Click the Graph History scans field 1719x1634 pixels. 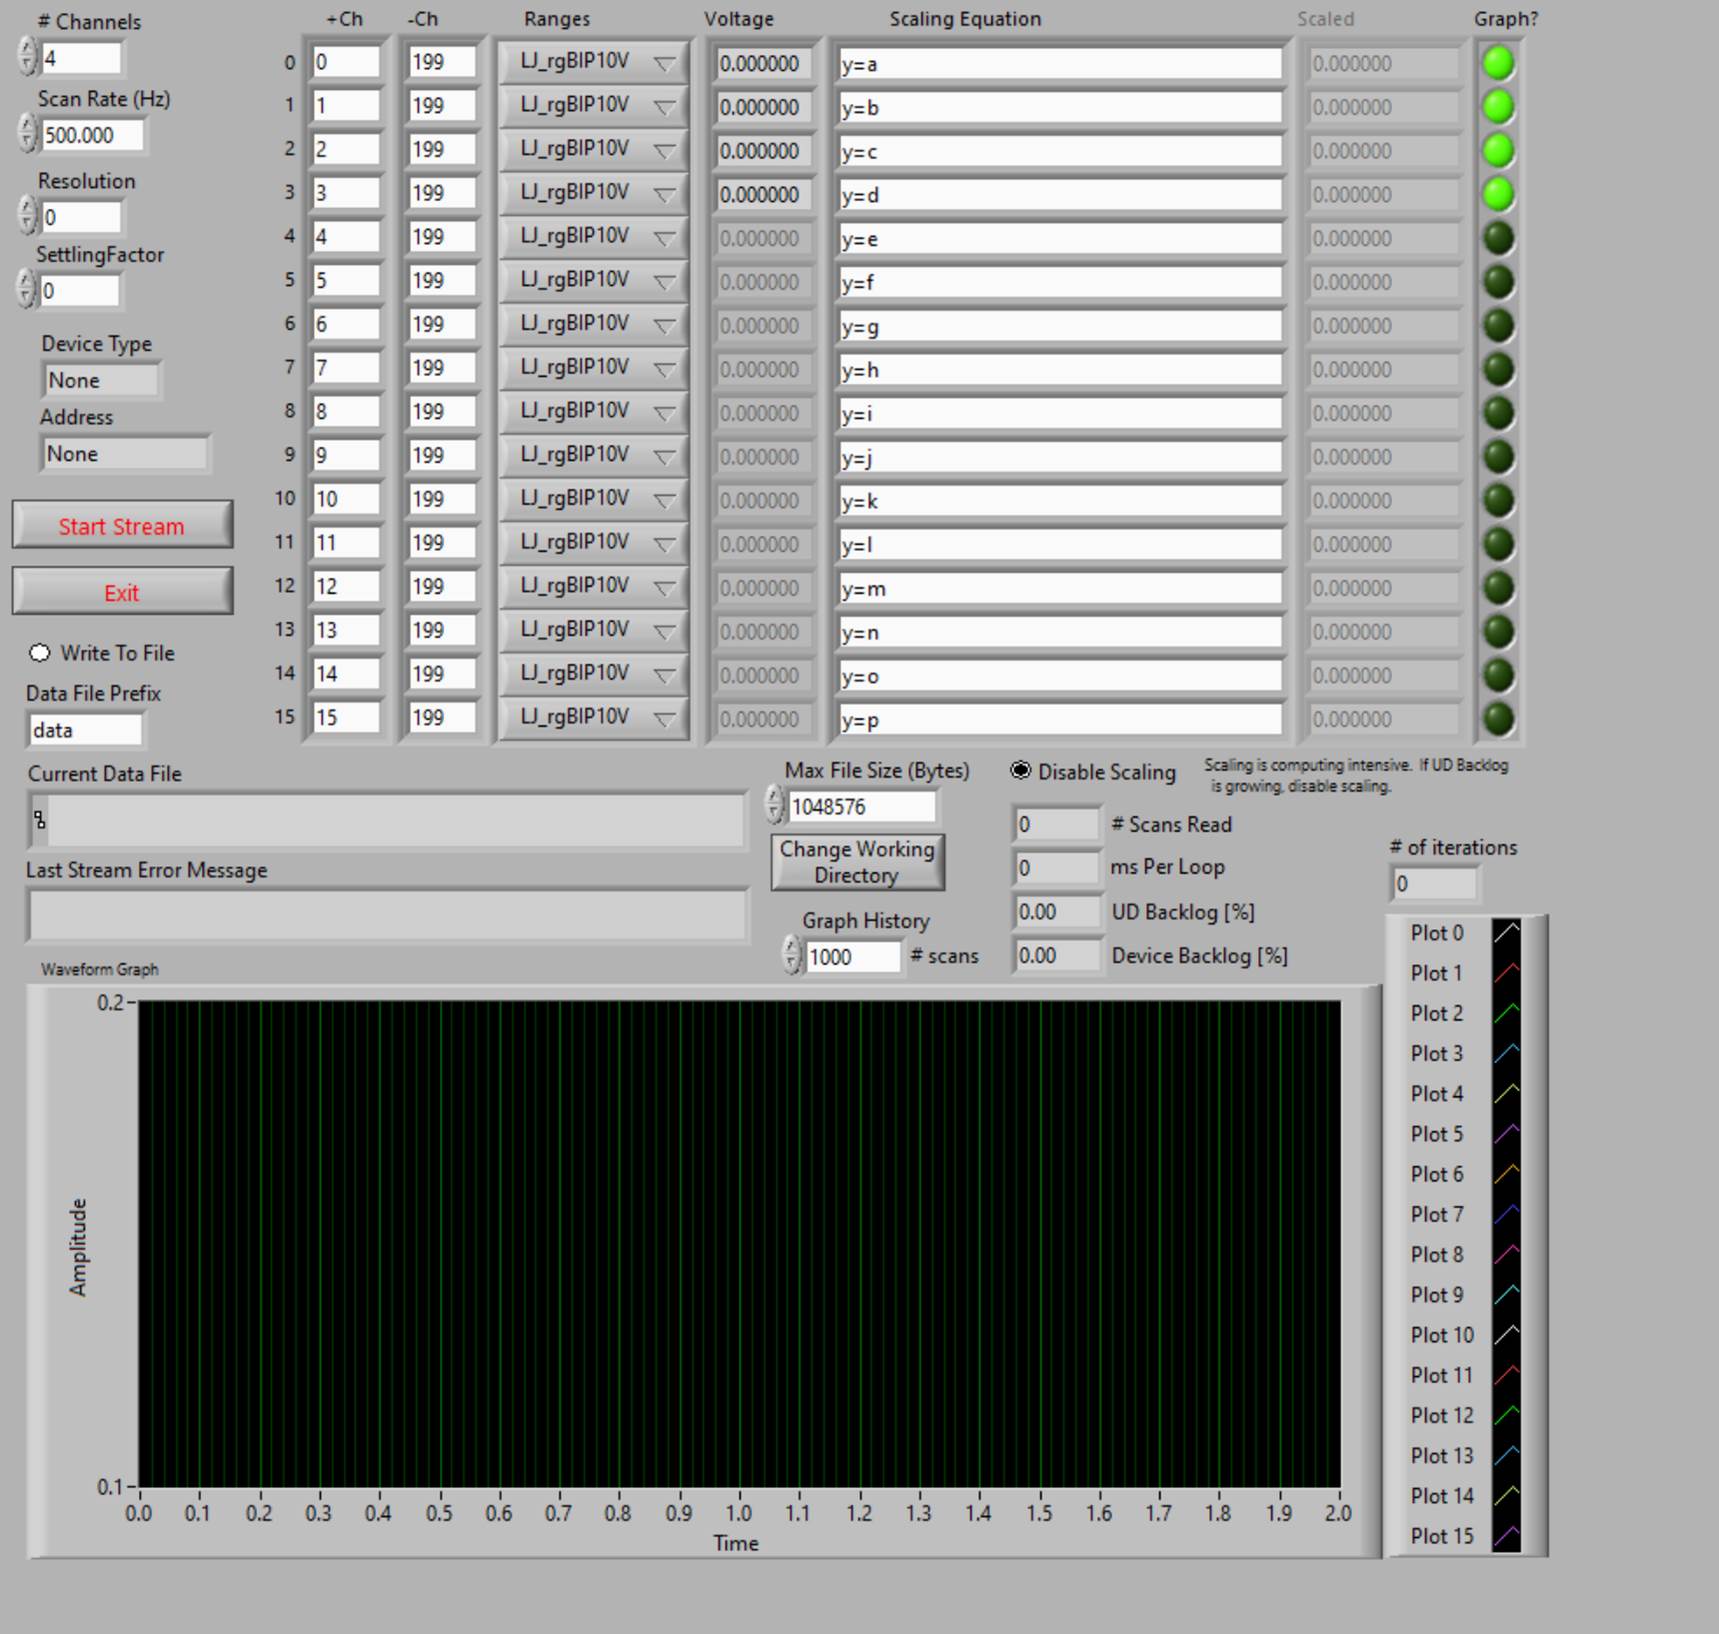[852, 957]
